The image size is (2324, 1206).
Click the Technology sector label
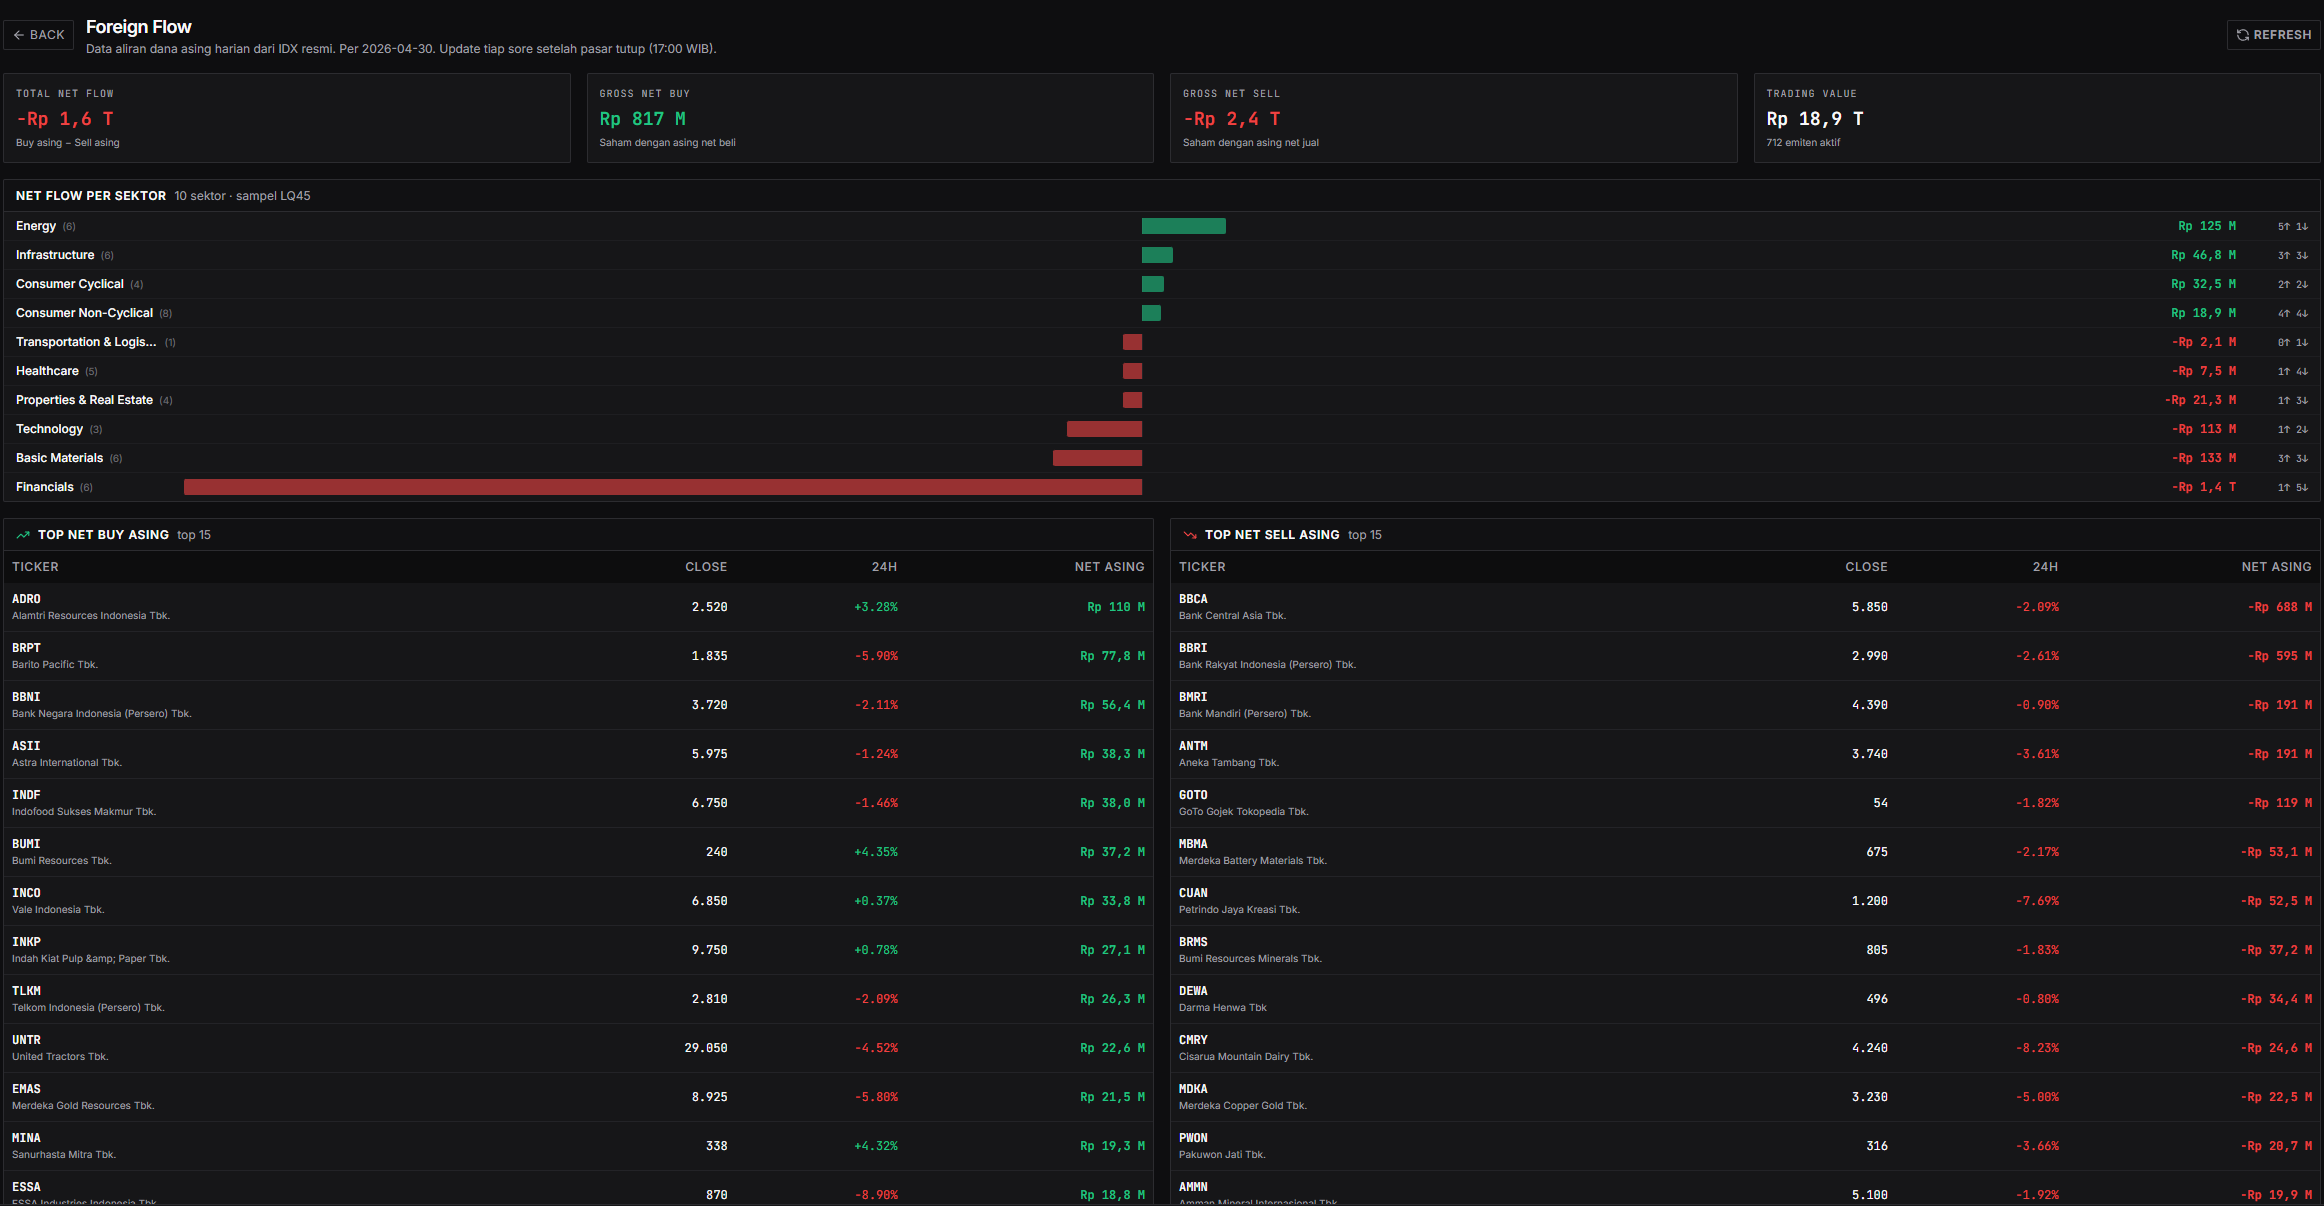point(49,429)
